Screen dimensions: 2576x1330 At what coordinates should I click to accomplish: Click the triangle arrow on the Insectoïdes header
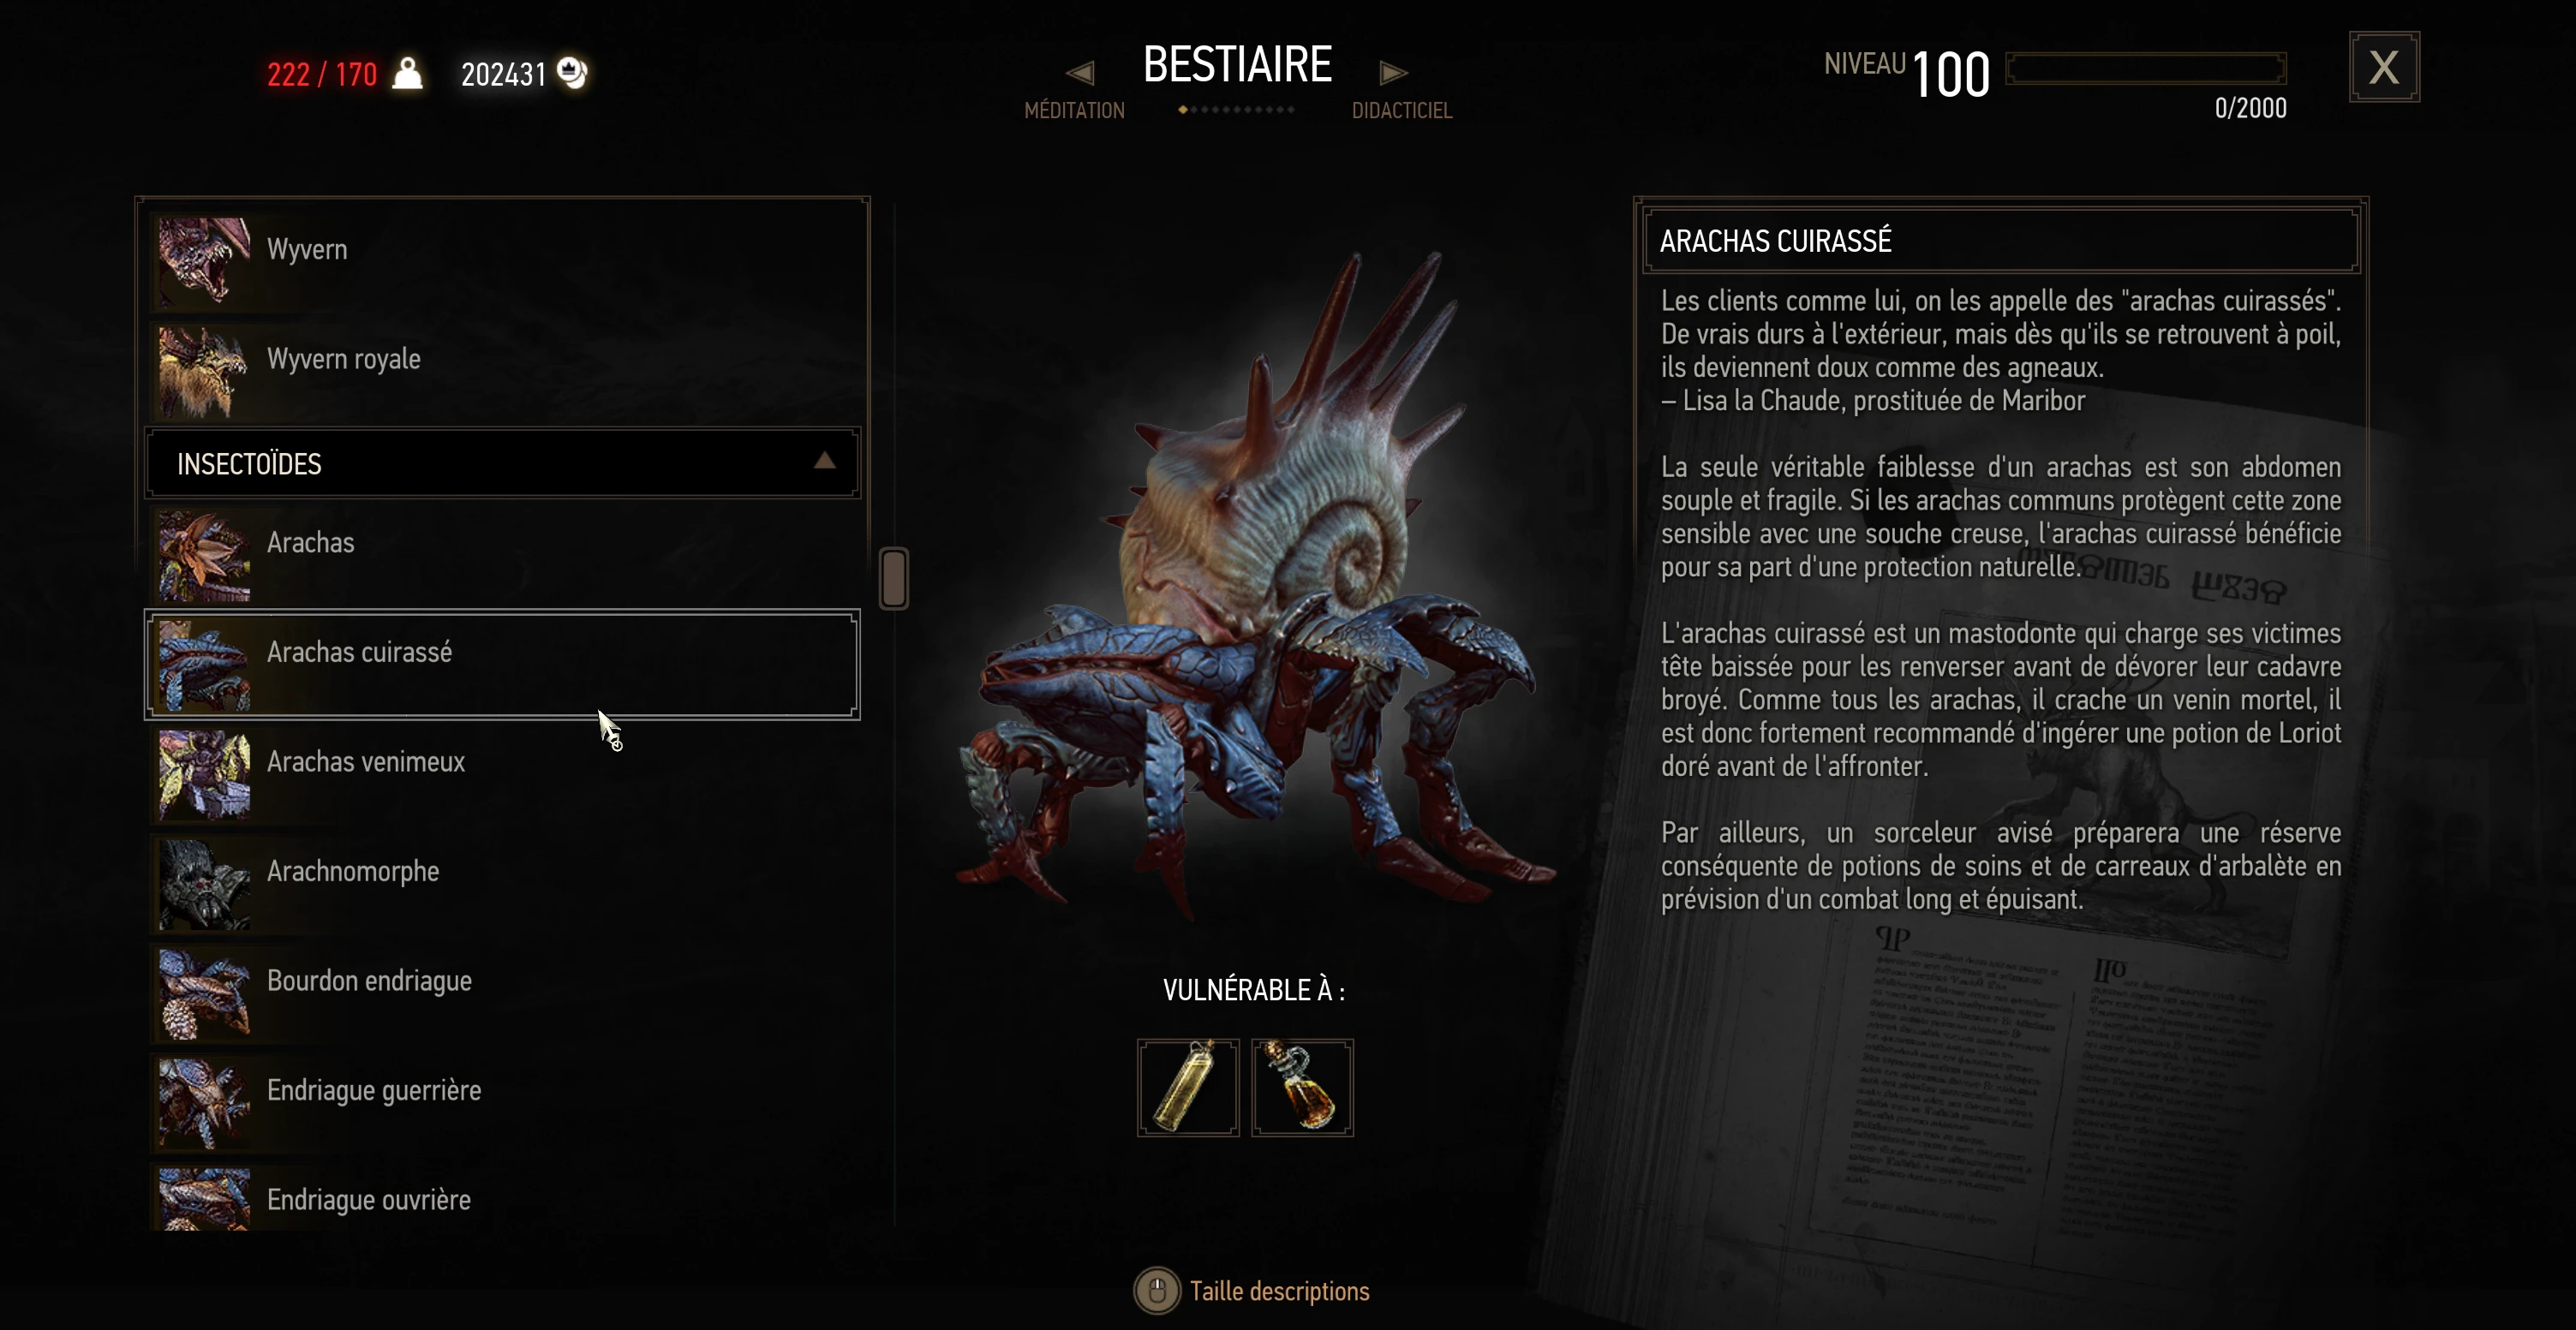coord(824,461)
